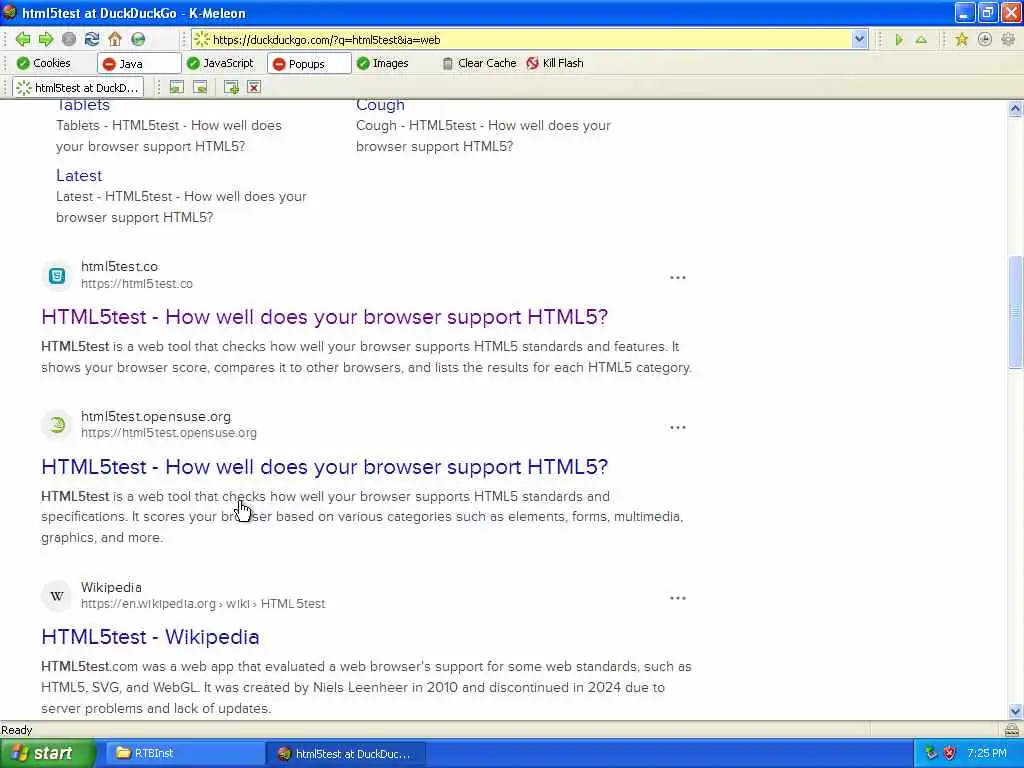Expand the URL bar history dropdown

pos(859,39)
